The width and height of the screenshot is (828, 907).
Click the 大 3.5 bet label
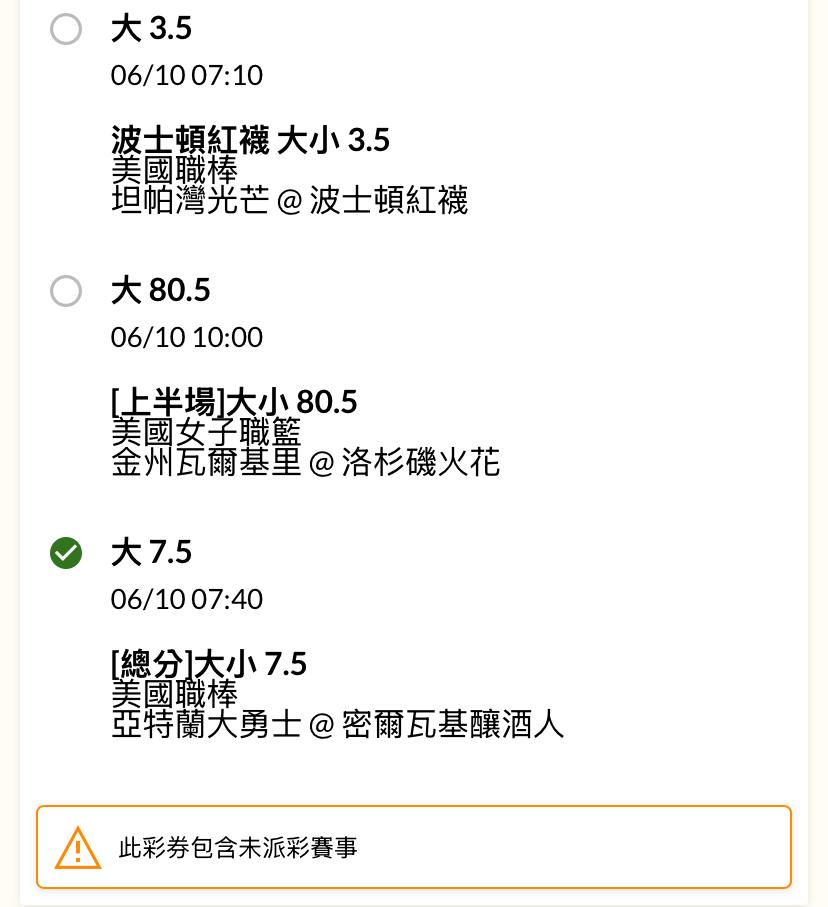click(151, 29)
